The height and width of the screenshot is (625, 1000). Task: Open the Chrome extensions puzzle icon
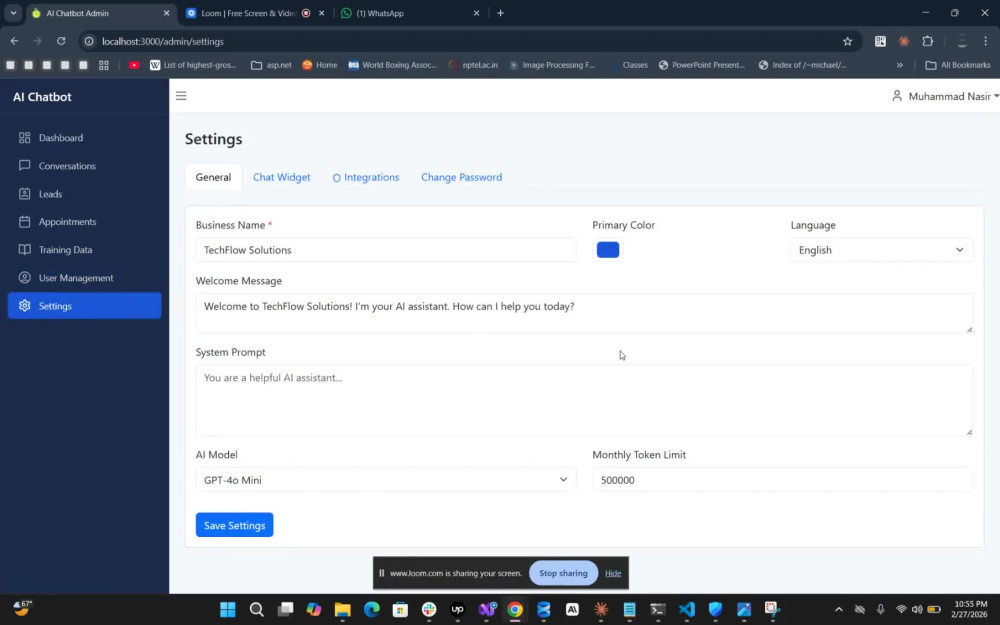pyautogui.click(x=928, y=41)
